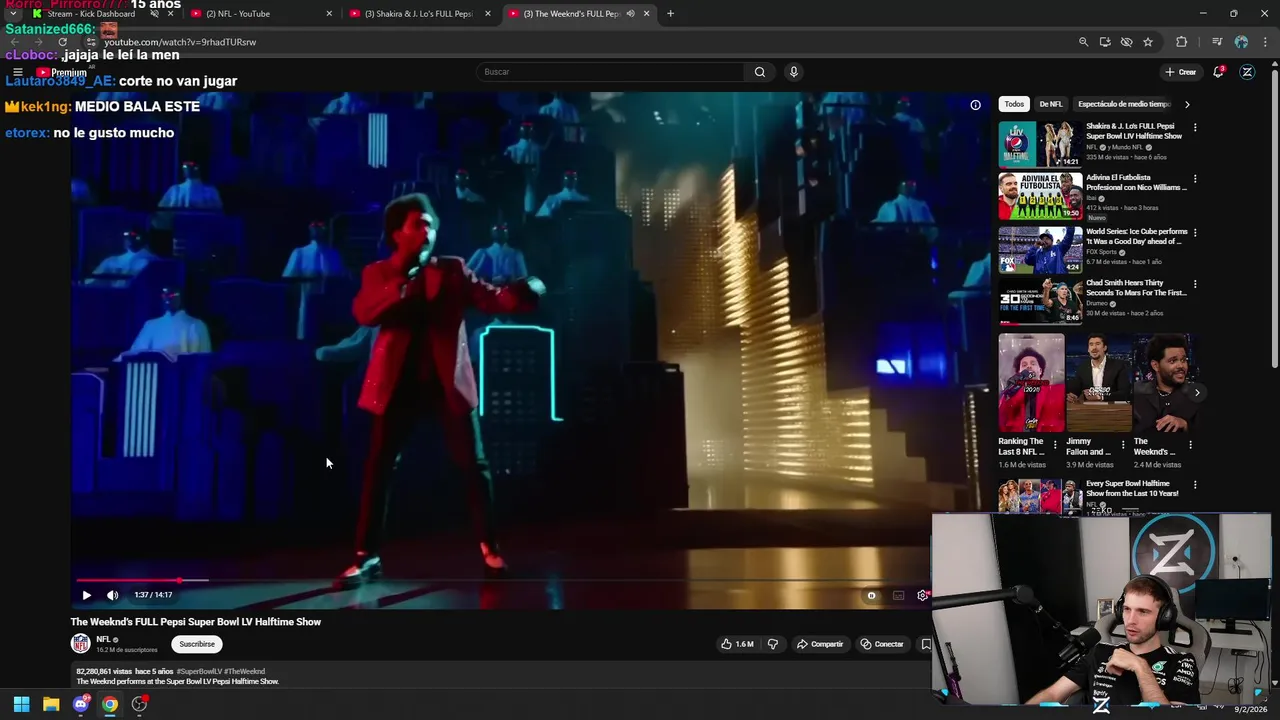Image resolution: width=1280 pixels, height=720 pixels.
Task: Open the #SuperBowlLV hashtag
Action: click(x=199, y=672)
